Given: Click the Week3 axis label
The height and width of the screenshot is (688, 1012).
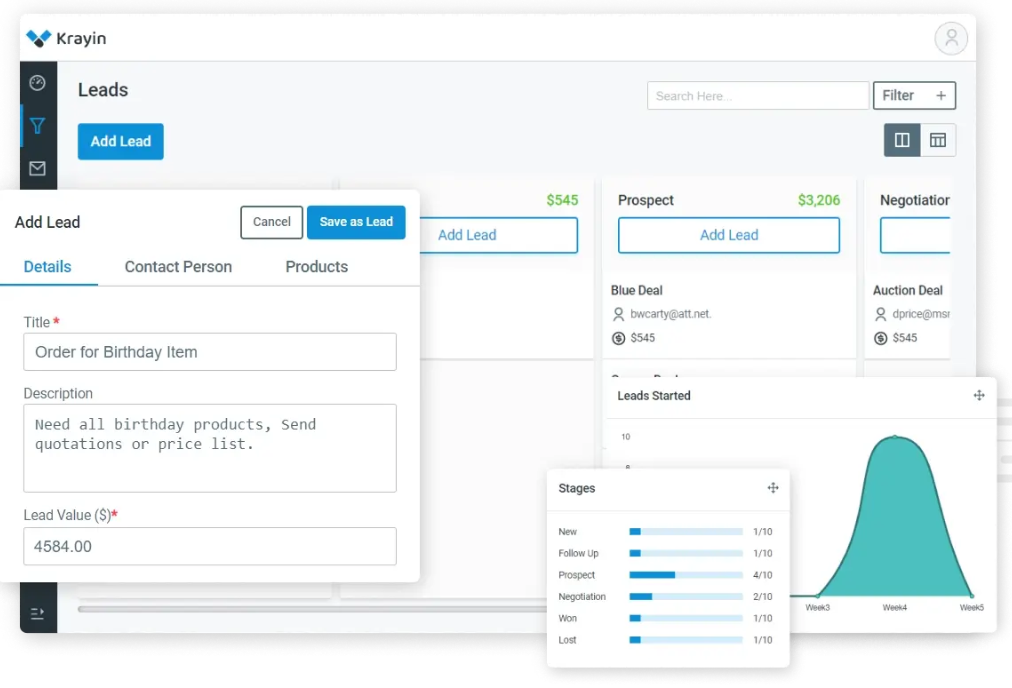Looking at the screenshot, I should pyautogui.click(x=817, y=607).
